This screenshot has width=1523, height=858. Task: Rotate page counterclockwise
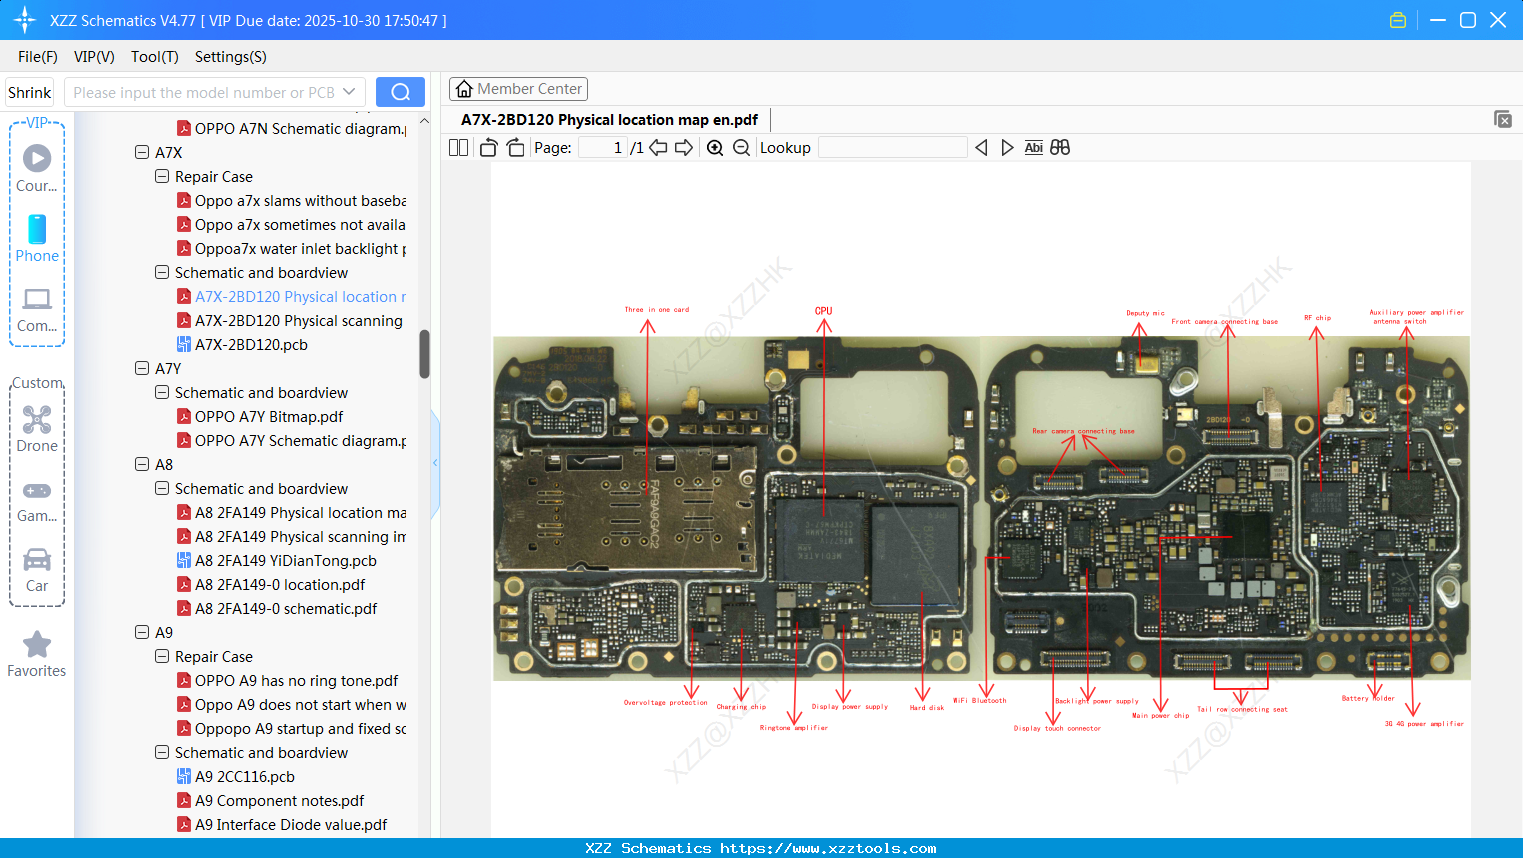click(488, 148)
